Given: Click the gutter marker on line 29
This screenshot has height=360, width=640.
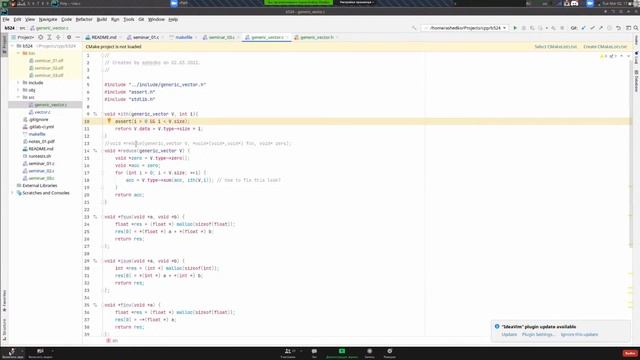Looking at the screenshot, I should click(x=95, y=261).
